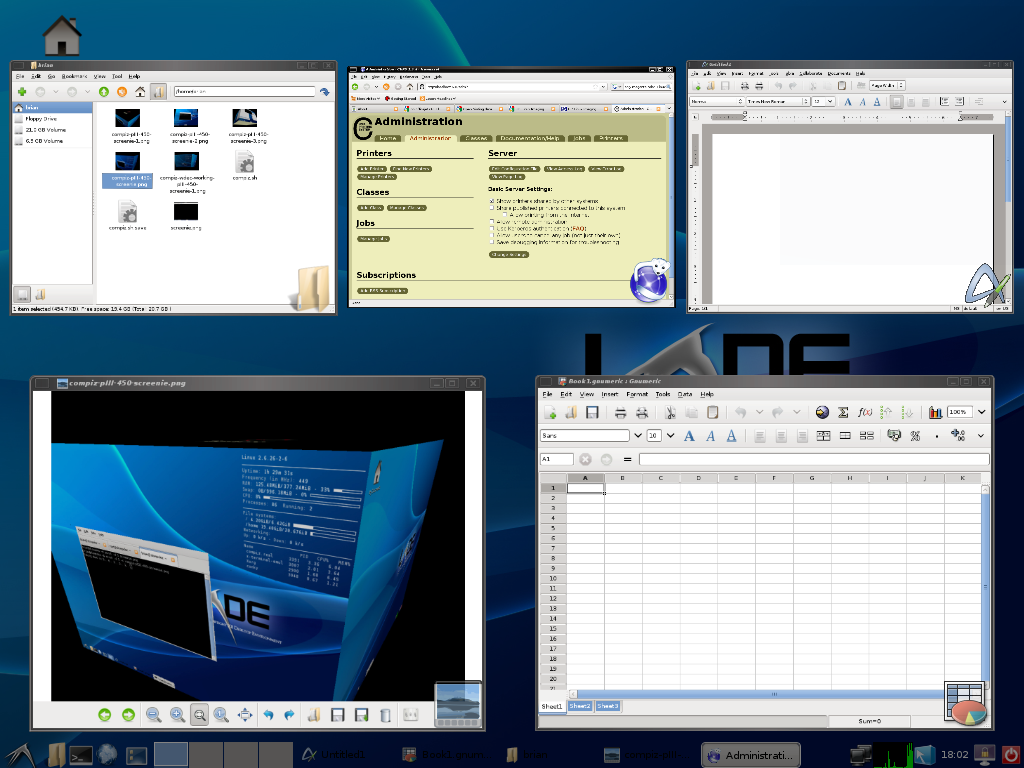This screenshot has height=768, width=1024.
Task: Click the Change Settings button on CUPS page
Action: 509,255
